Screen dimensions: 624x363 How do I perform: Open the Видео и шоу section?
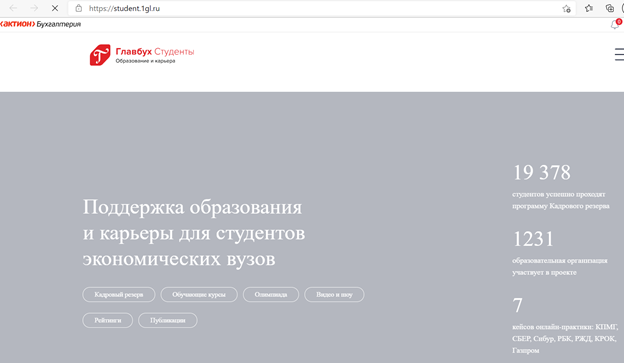coord(334,295)
